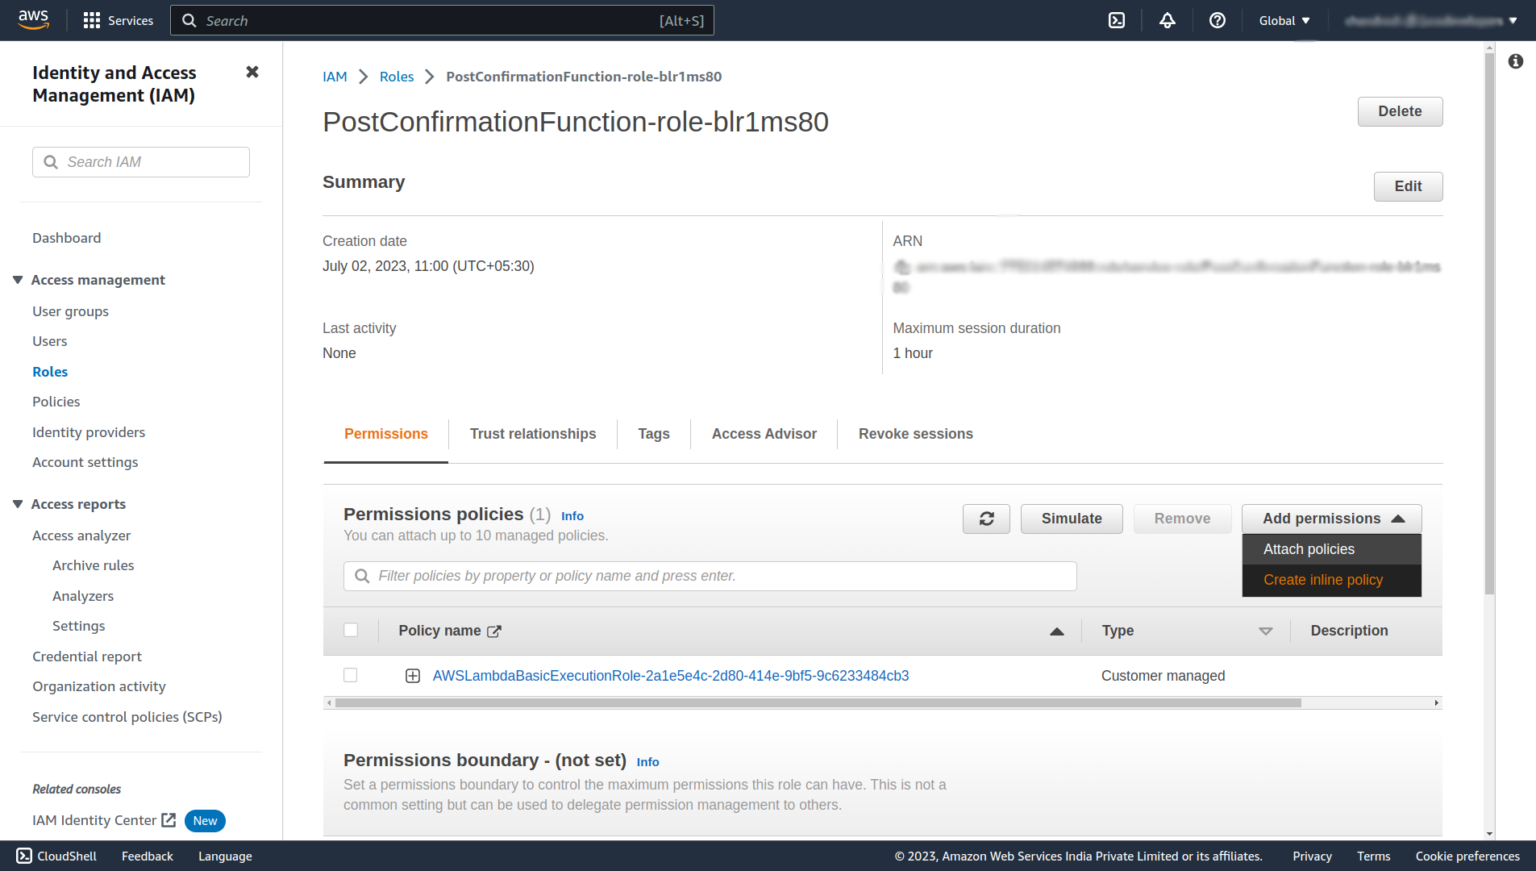Open the help menu
1536x871 pixels.
click(x=1217, y=20)
